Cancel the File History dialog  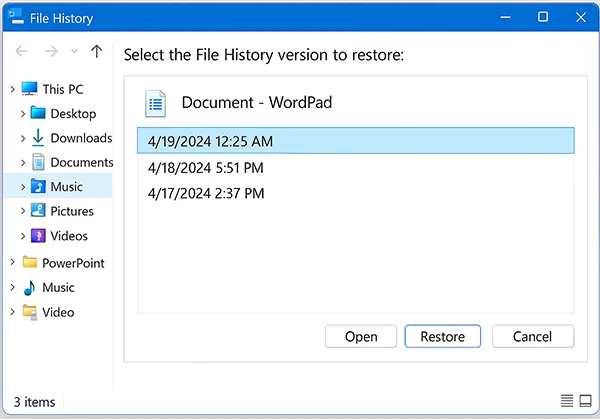533,337
